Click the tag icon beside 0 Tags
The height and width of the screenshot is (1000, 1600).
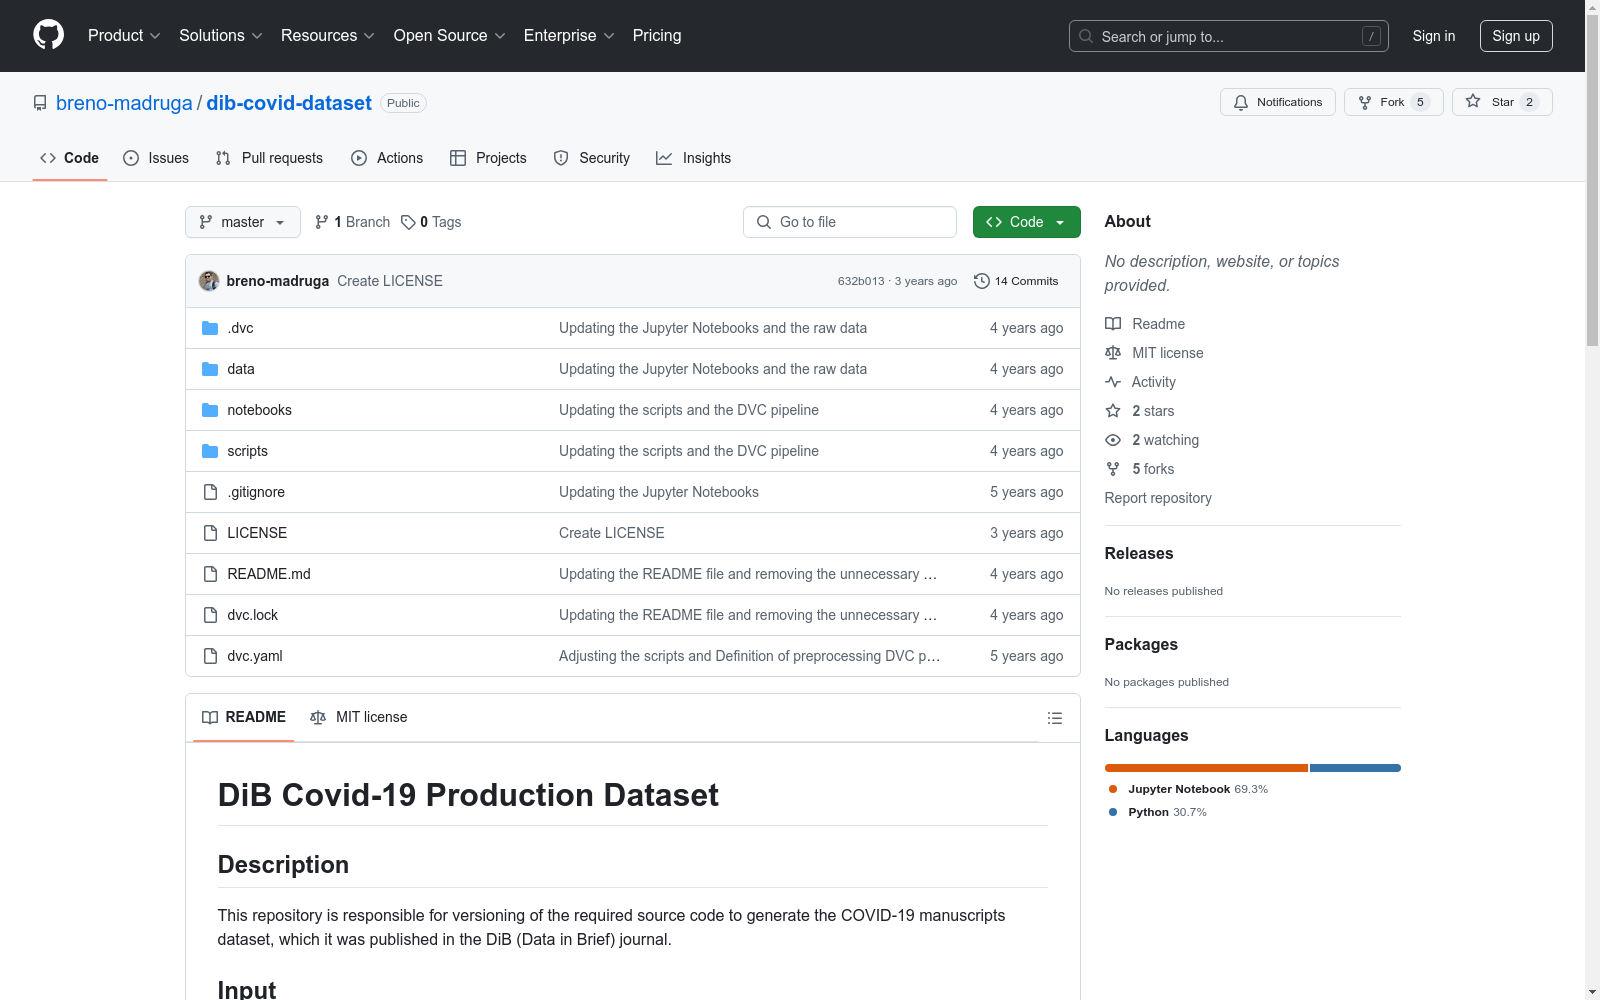[408, 222]
